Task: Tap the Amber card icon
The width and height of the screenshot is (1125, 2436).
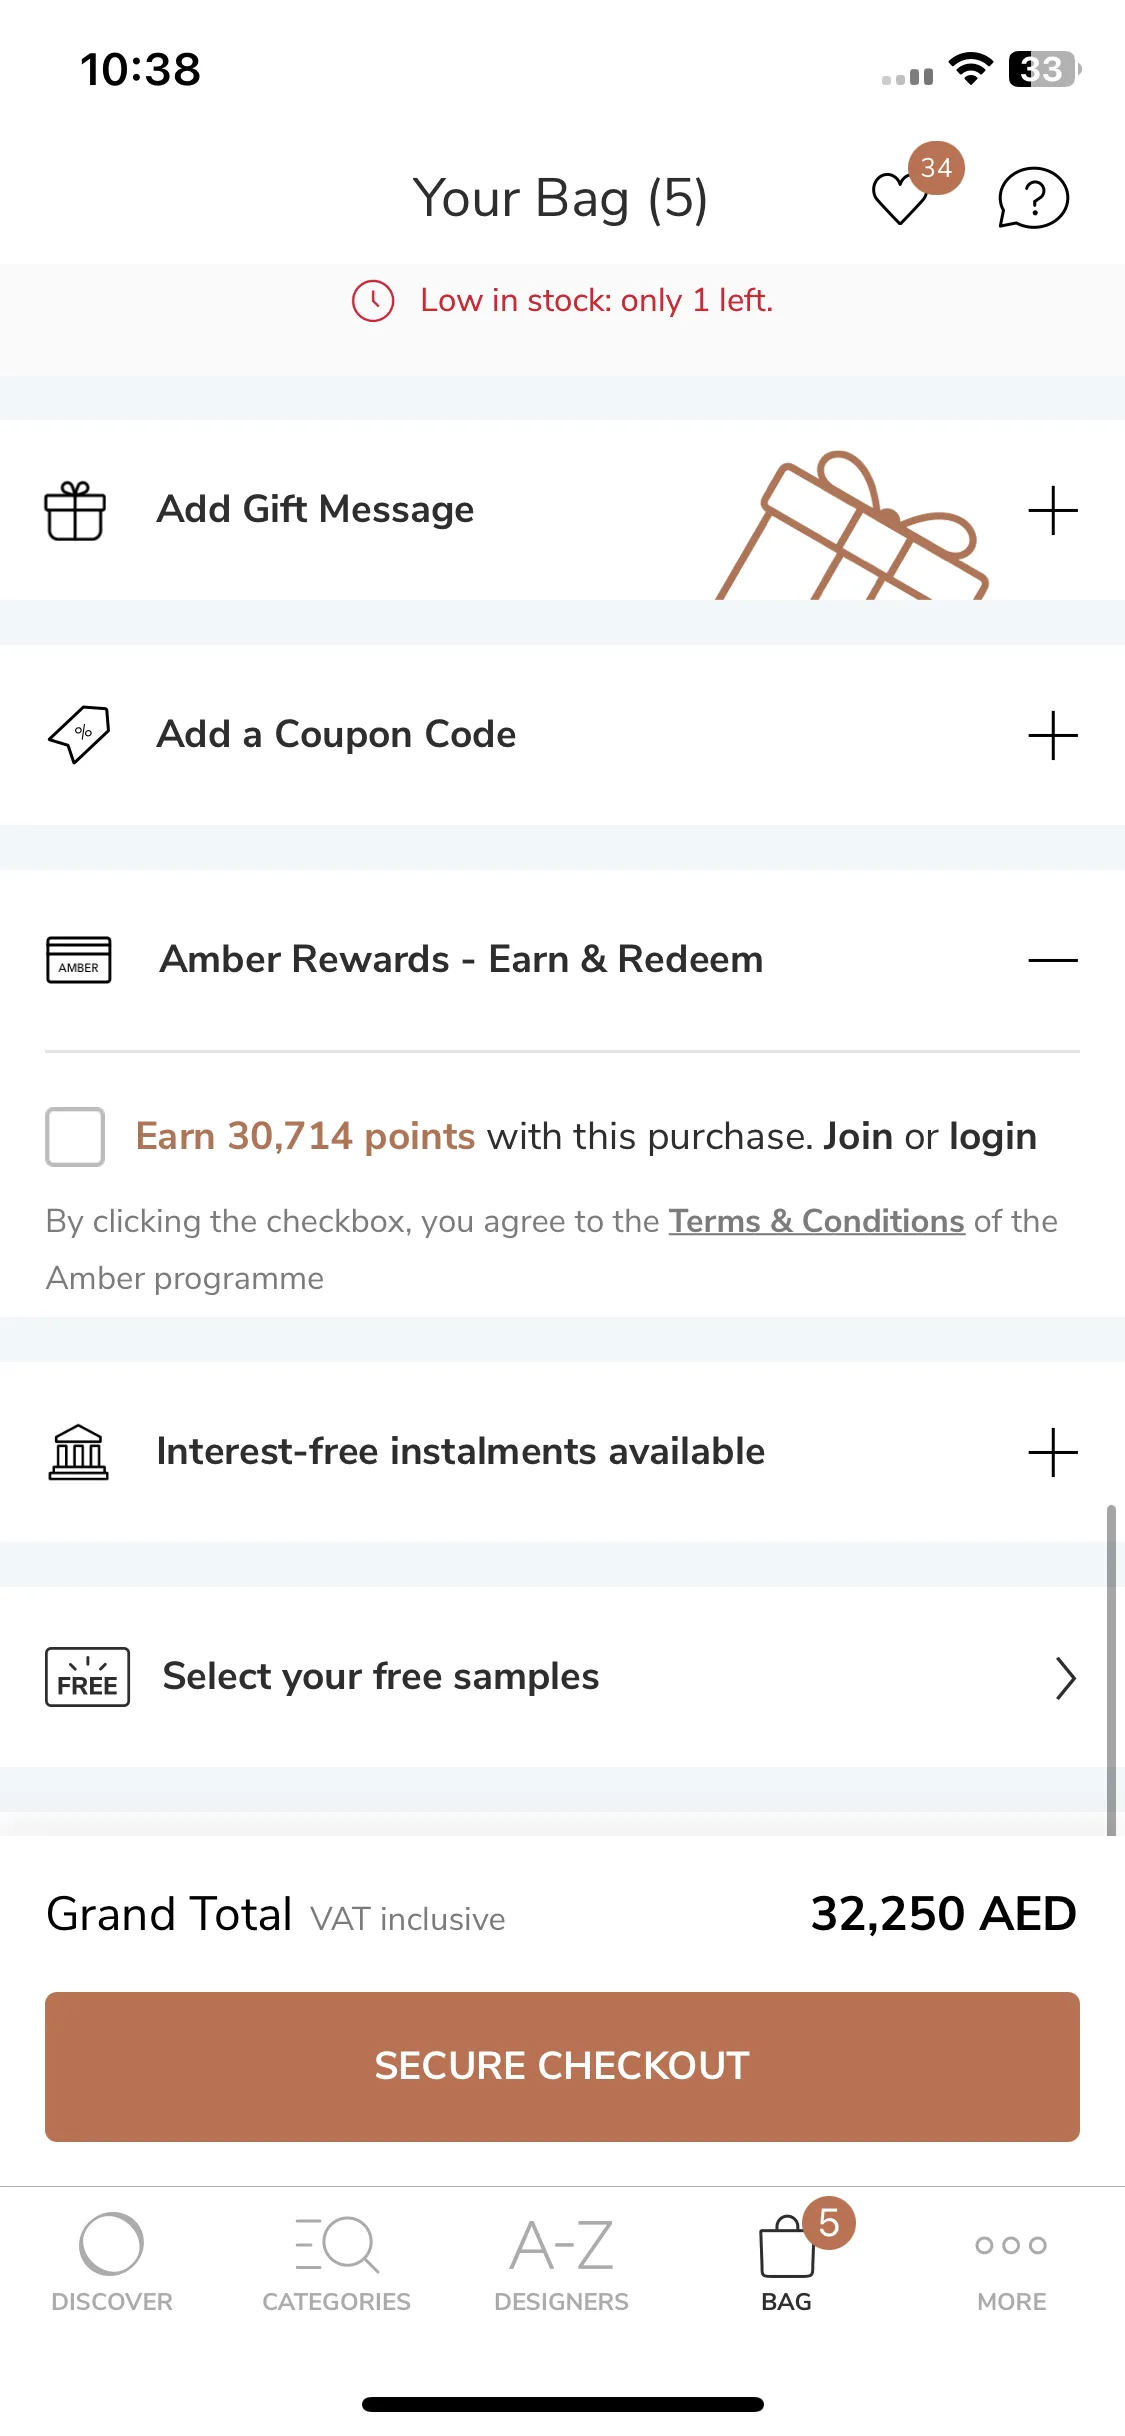Action: coord(79,960)
